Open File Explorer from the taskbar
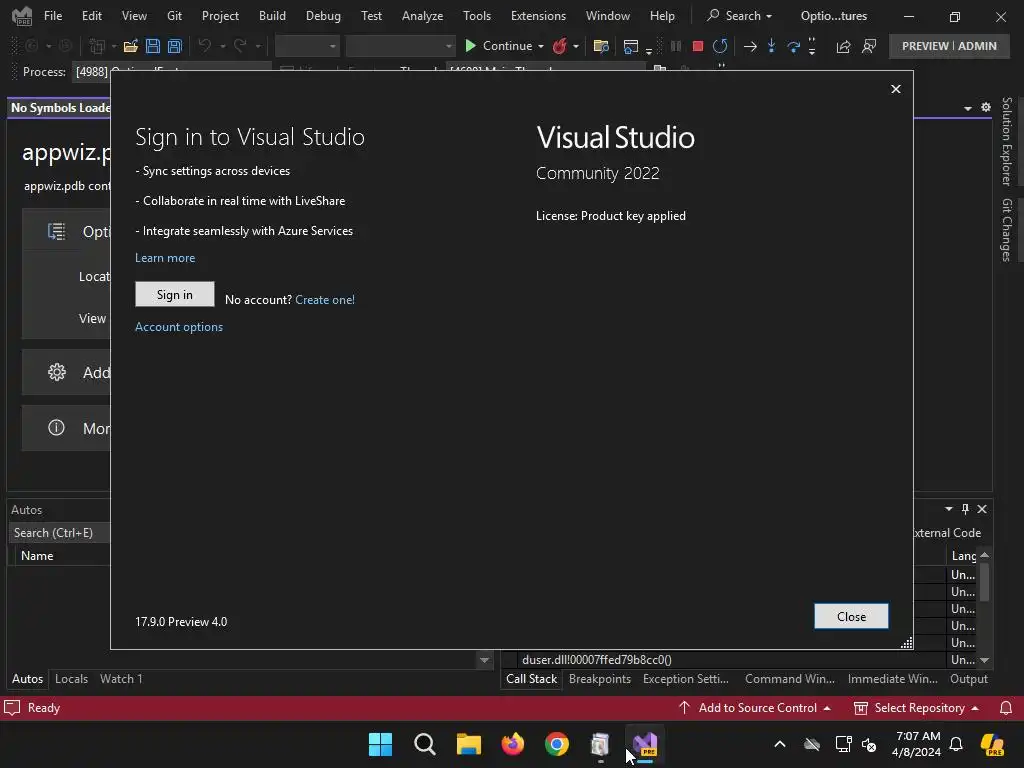The image size is (1024, 768). (x=468, y=744)
